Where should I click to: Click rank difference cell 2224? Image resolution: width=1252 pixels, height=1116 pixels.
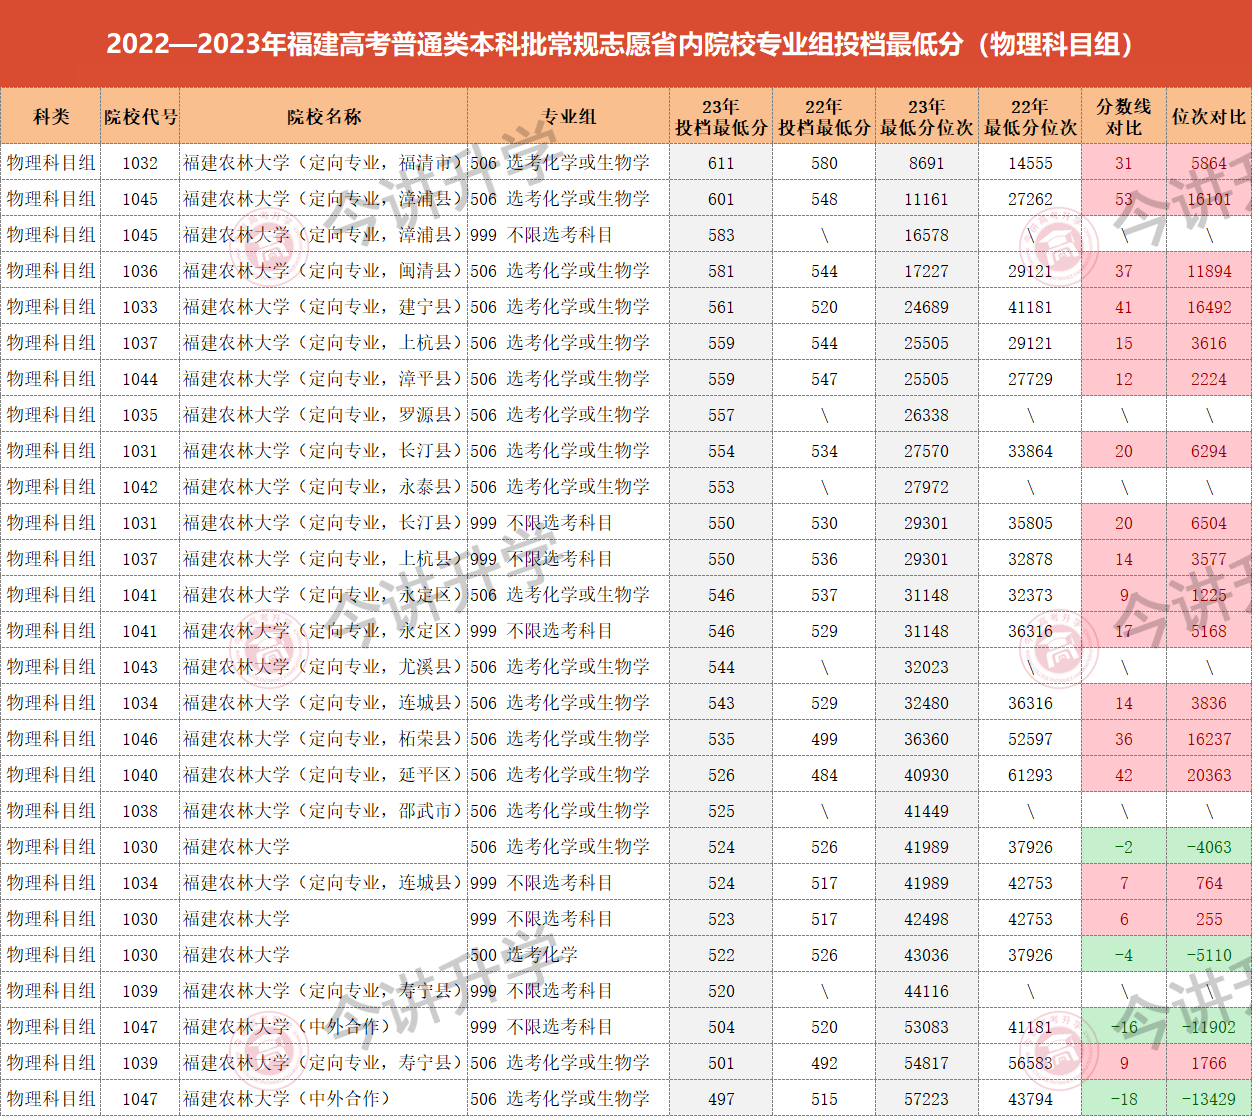pos(1209,379)
